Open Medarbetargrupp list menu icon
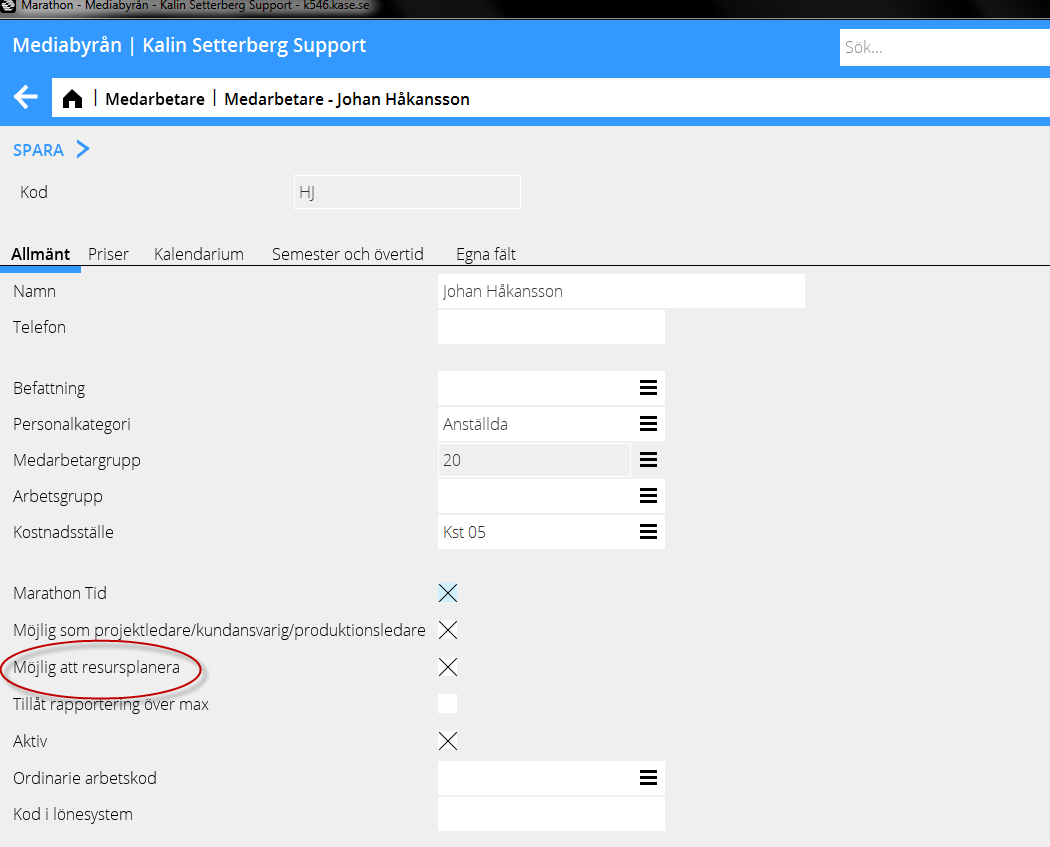This screenshot has width=1050, height=847. (x=648, y=460)
